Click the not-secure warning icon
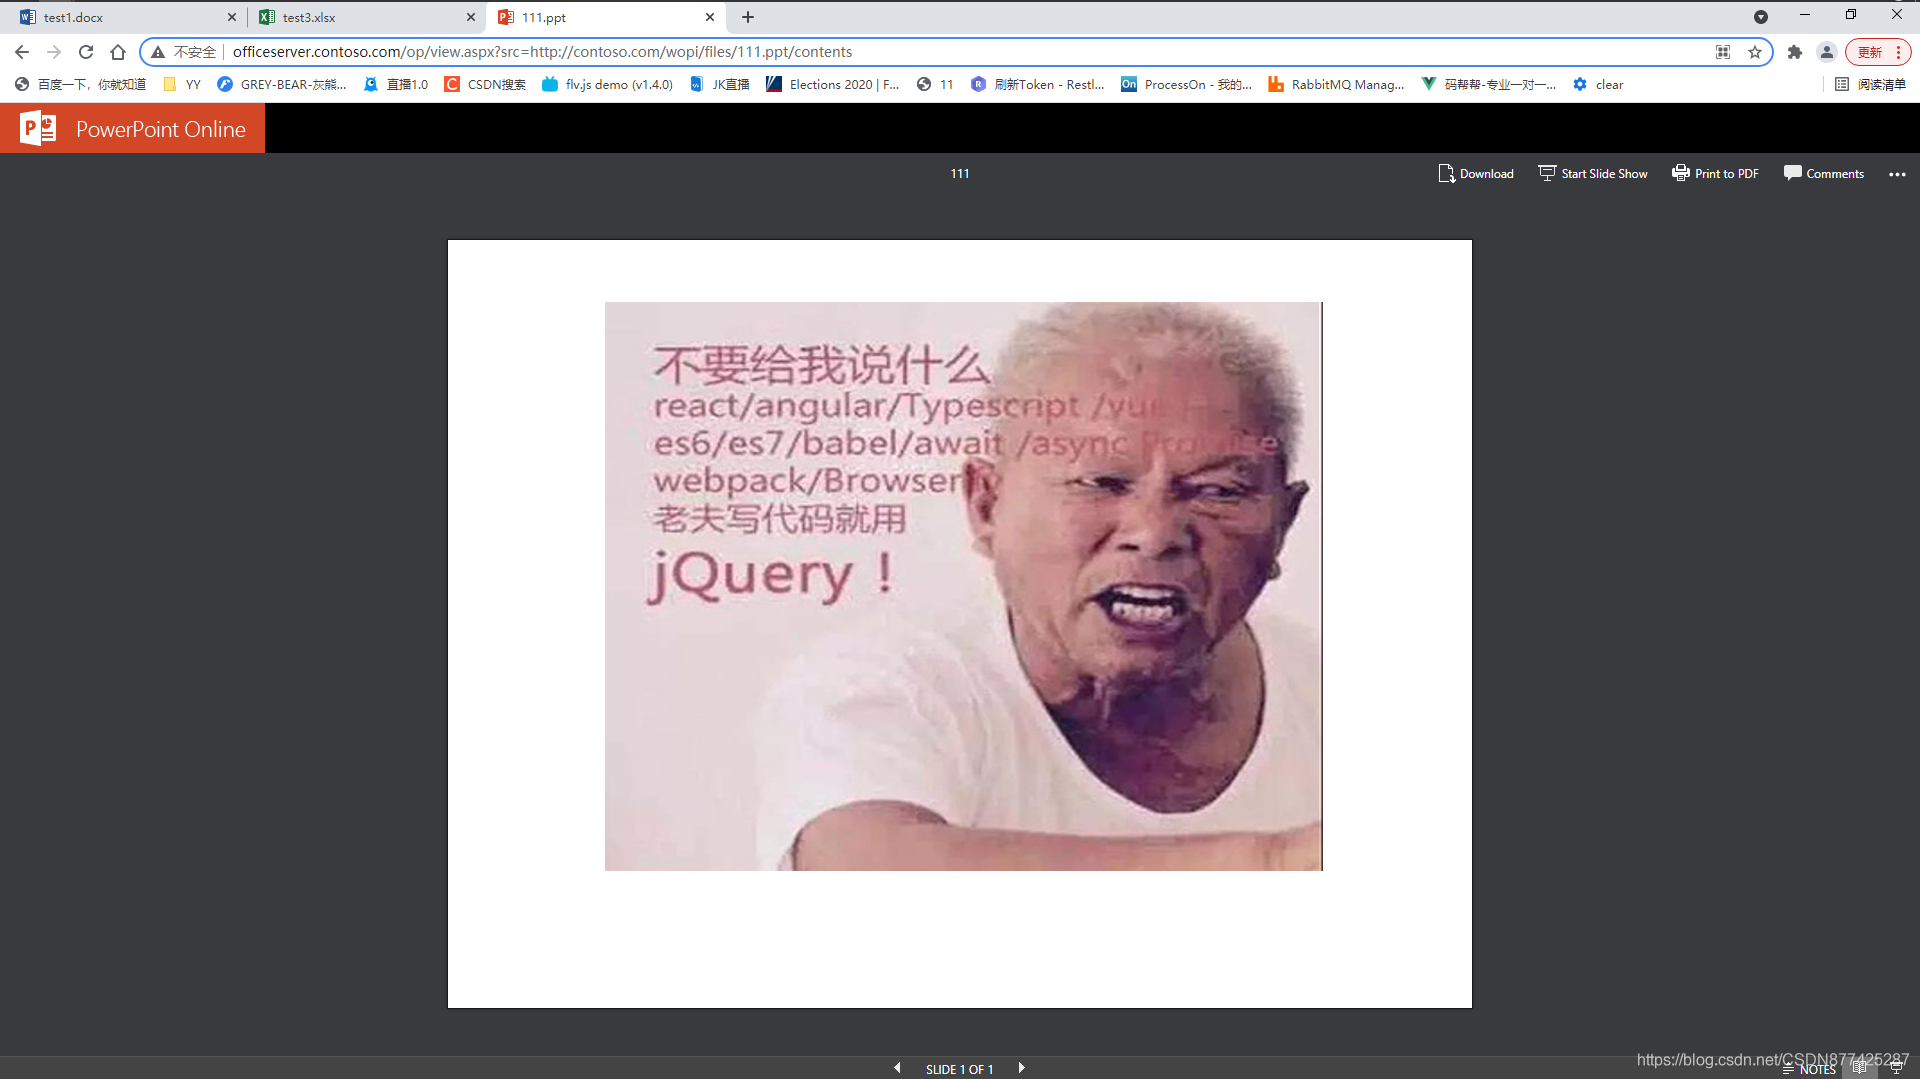The height and width of the screenshot is (1079, 1920). [158, 52]
